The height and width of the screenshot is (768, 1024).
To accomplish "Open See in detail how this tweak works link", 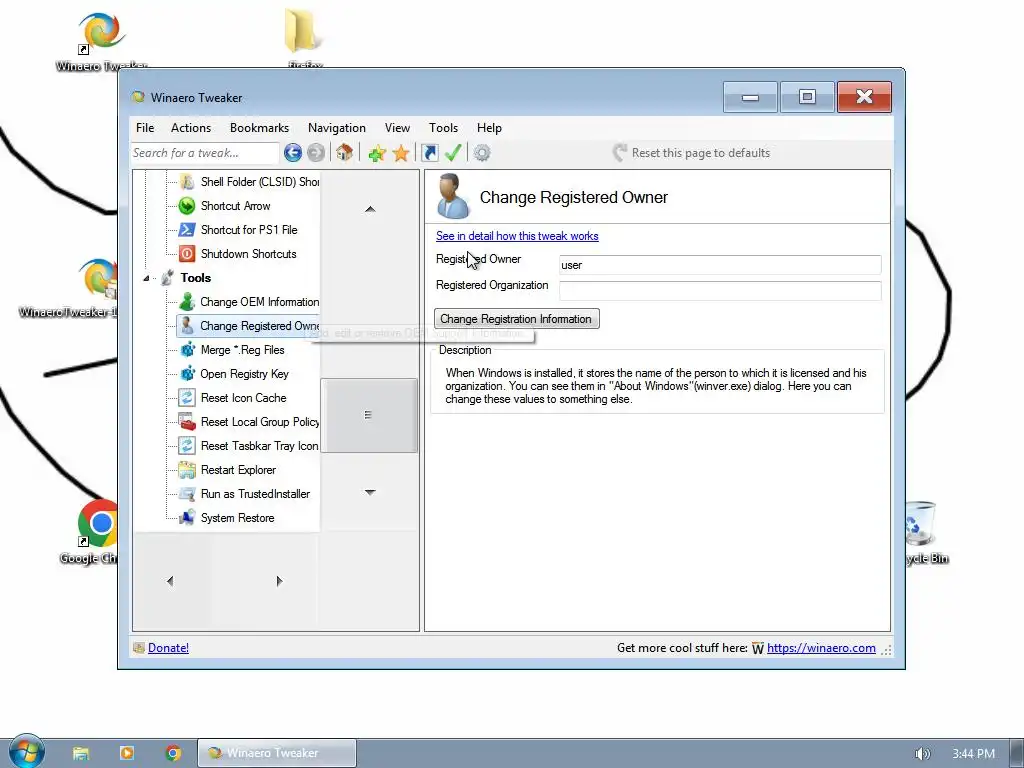I will pyautogui.click(x=517, y=236).
